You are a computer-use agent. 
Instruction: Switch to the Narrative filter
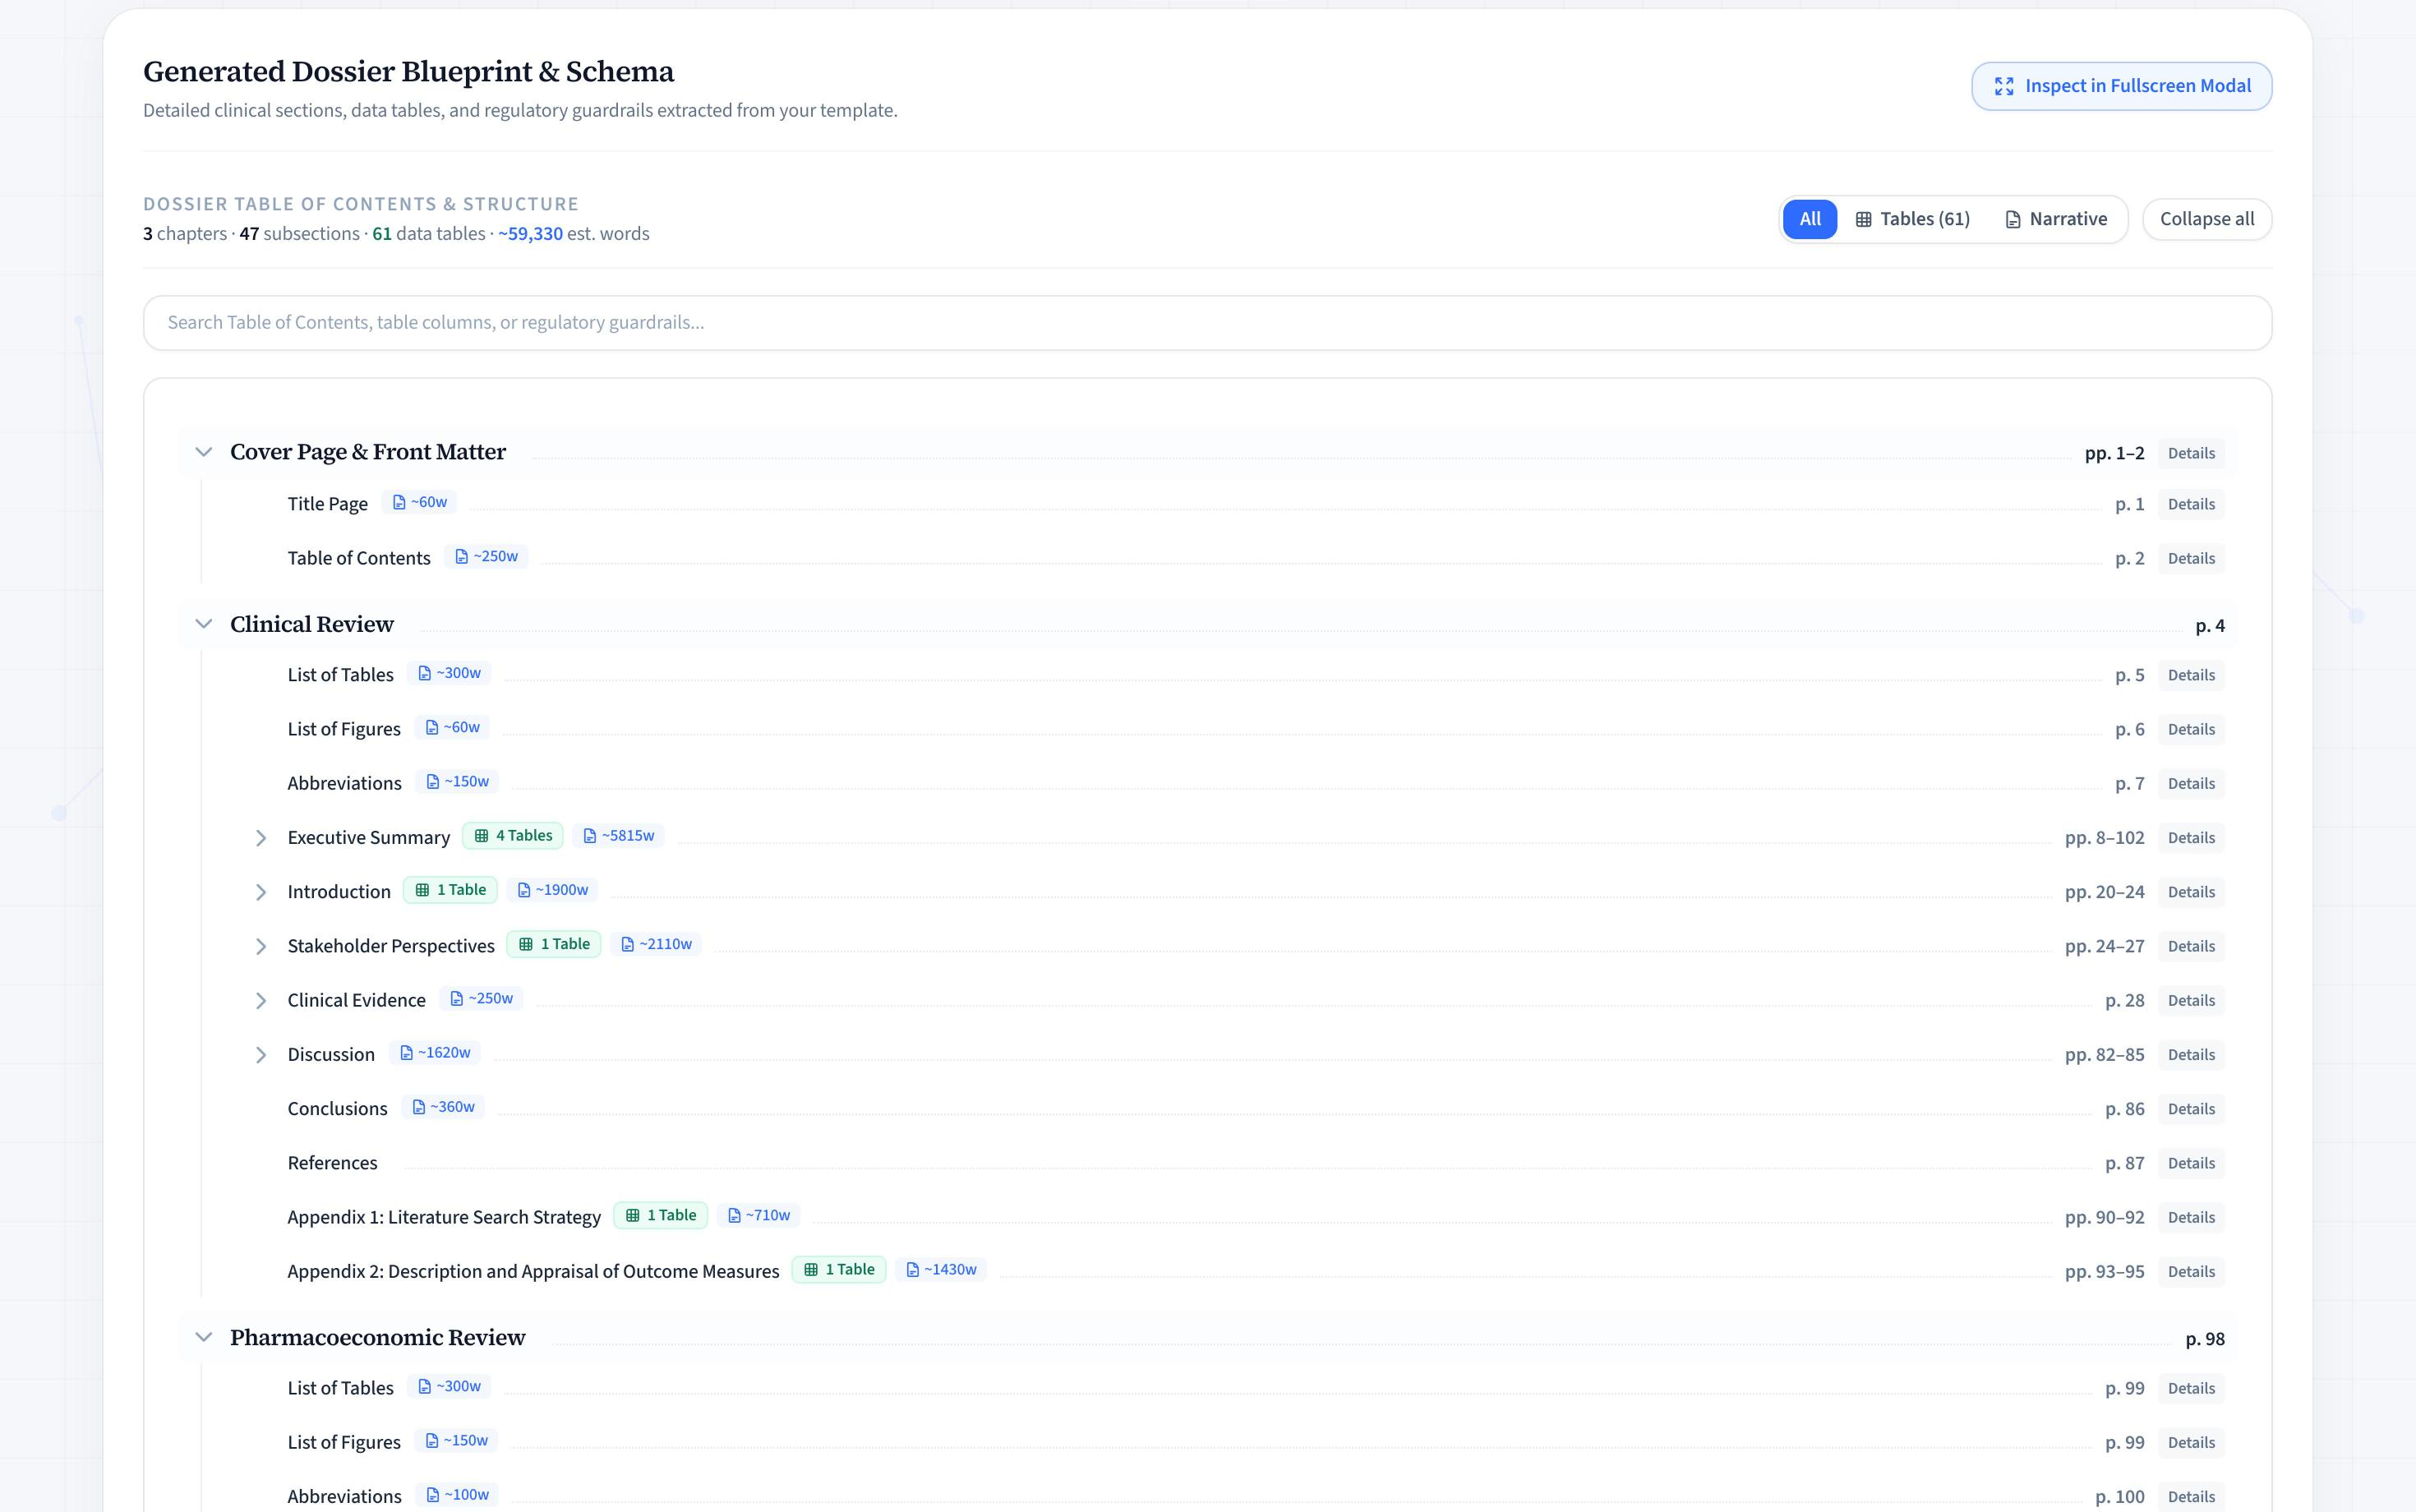tap(2056, 219)
